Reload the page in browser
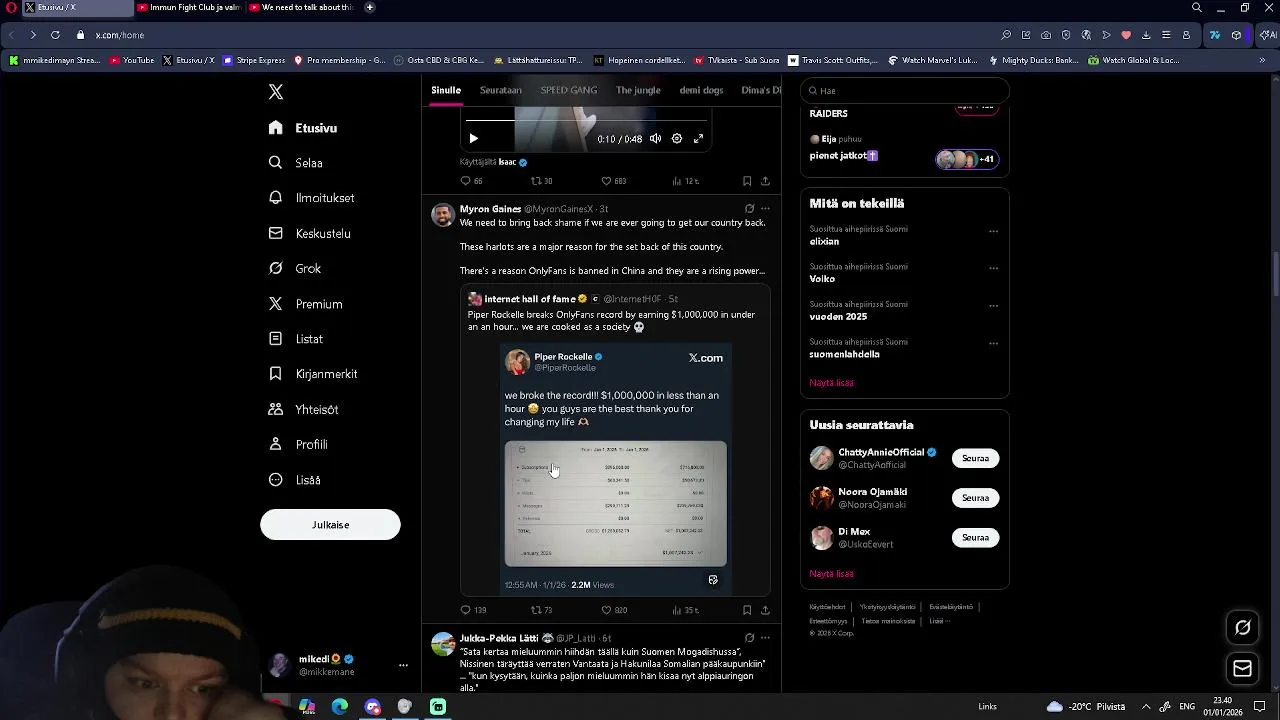The width and height of the screenshot is (1280, 720). click(x=55, y=35)
